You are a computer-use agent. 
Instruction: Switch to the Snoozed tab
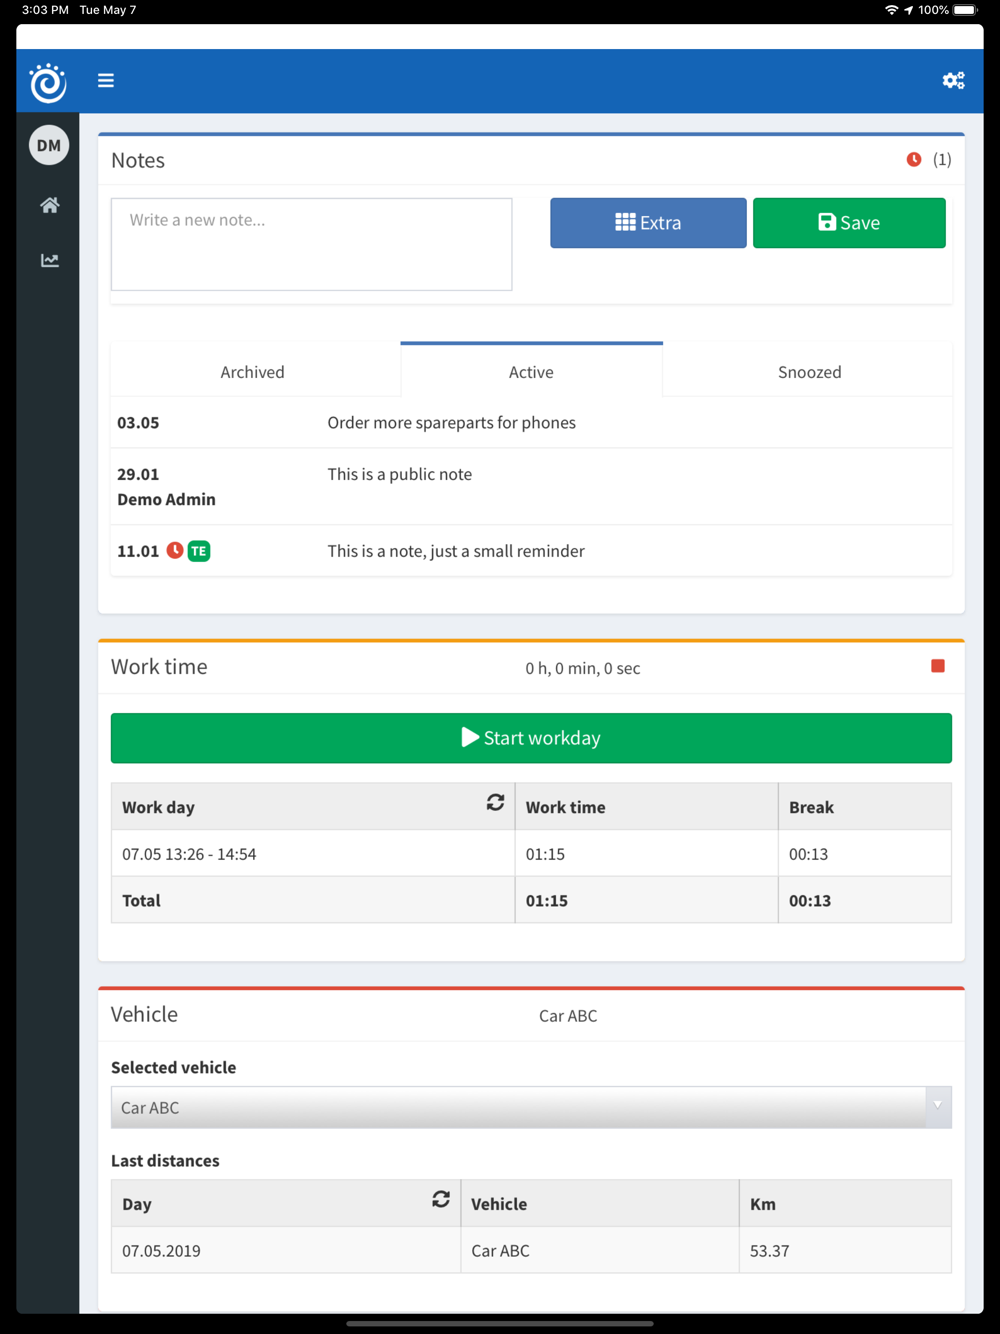[810, 372]
